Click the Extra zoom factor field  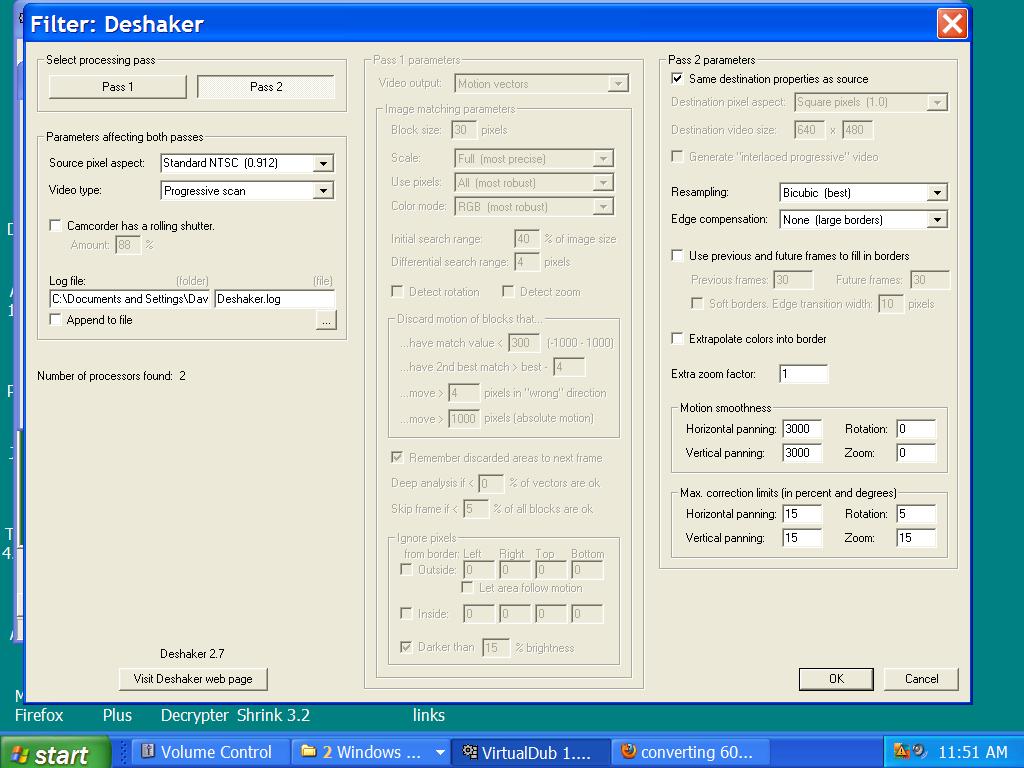point(804,374)
